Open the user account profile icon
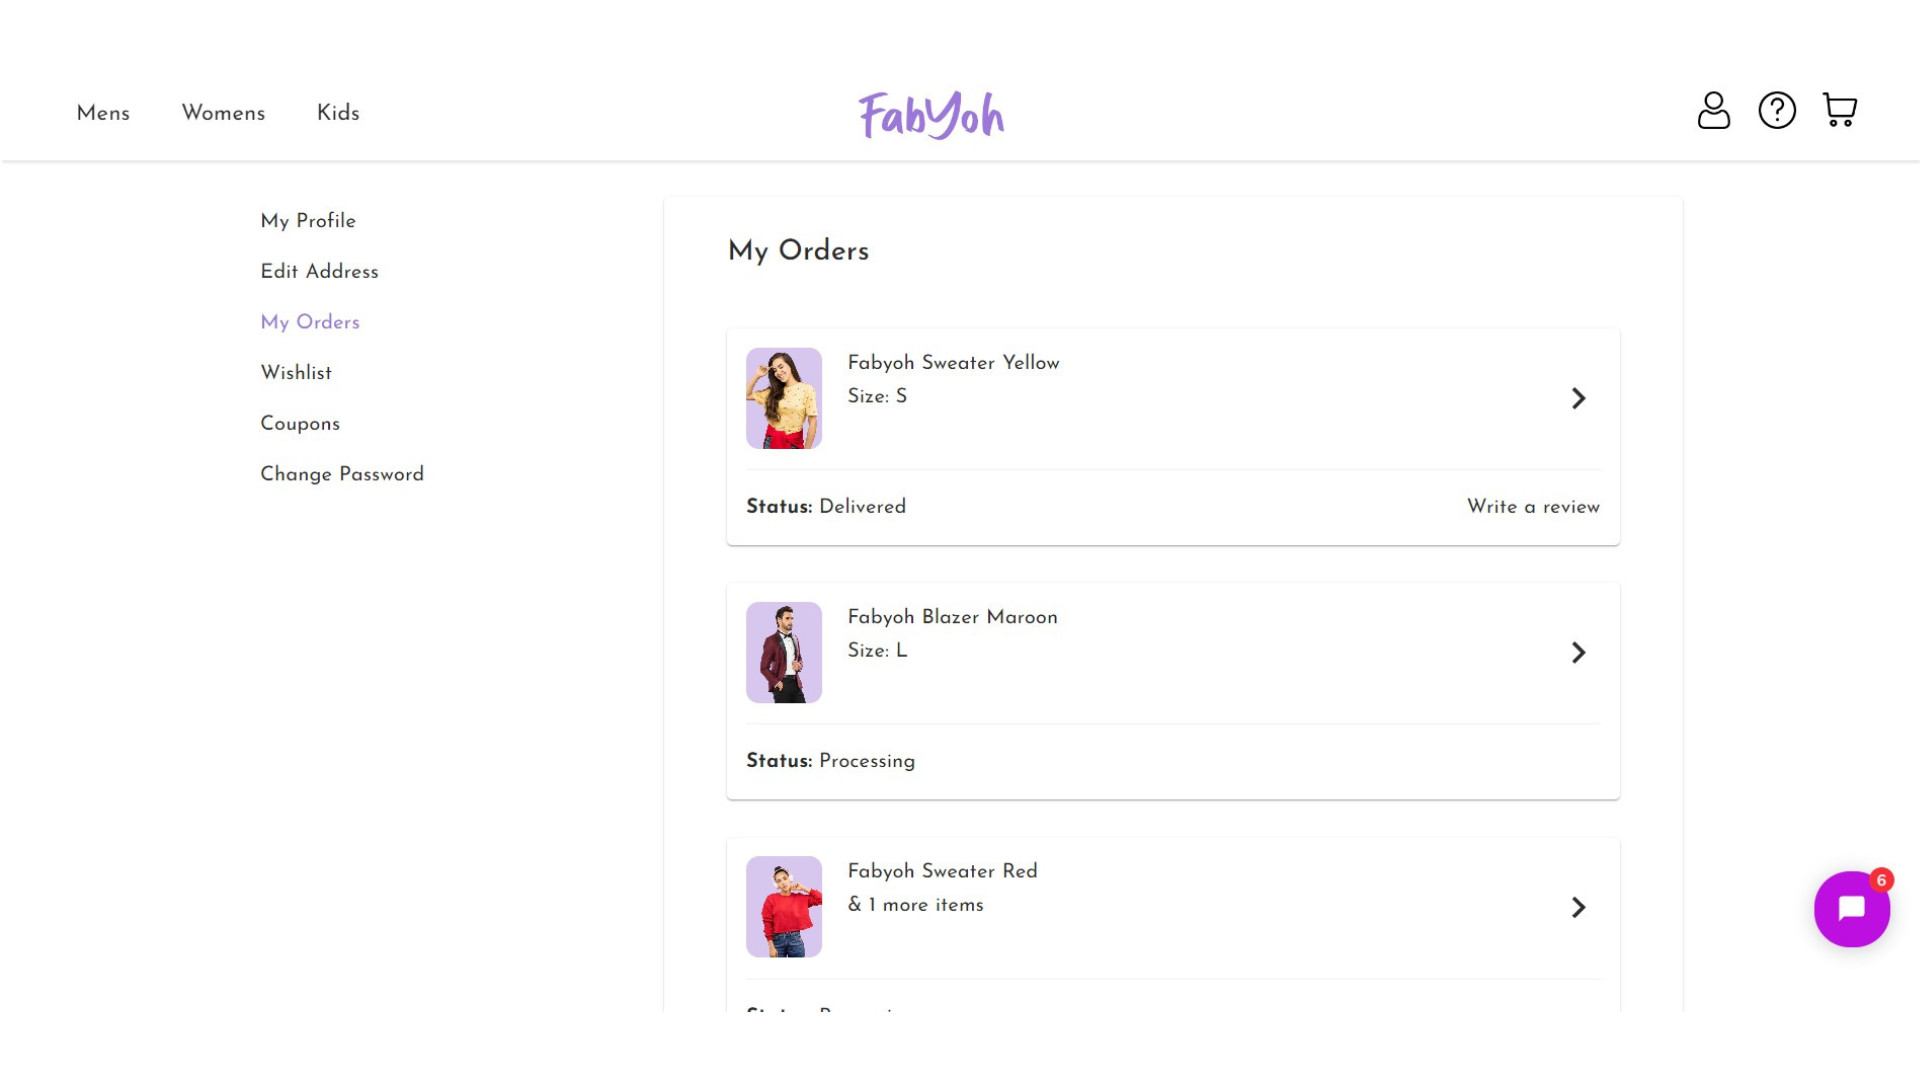This screenshot has width=1920, height=1080. (x=1713, y=110)
